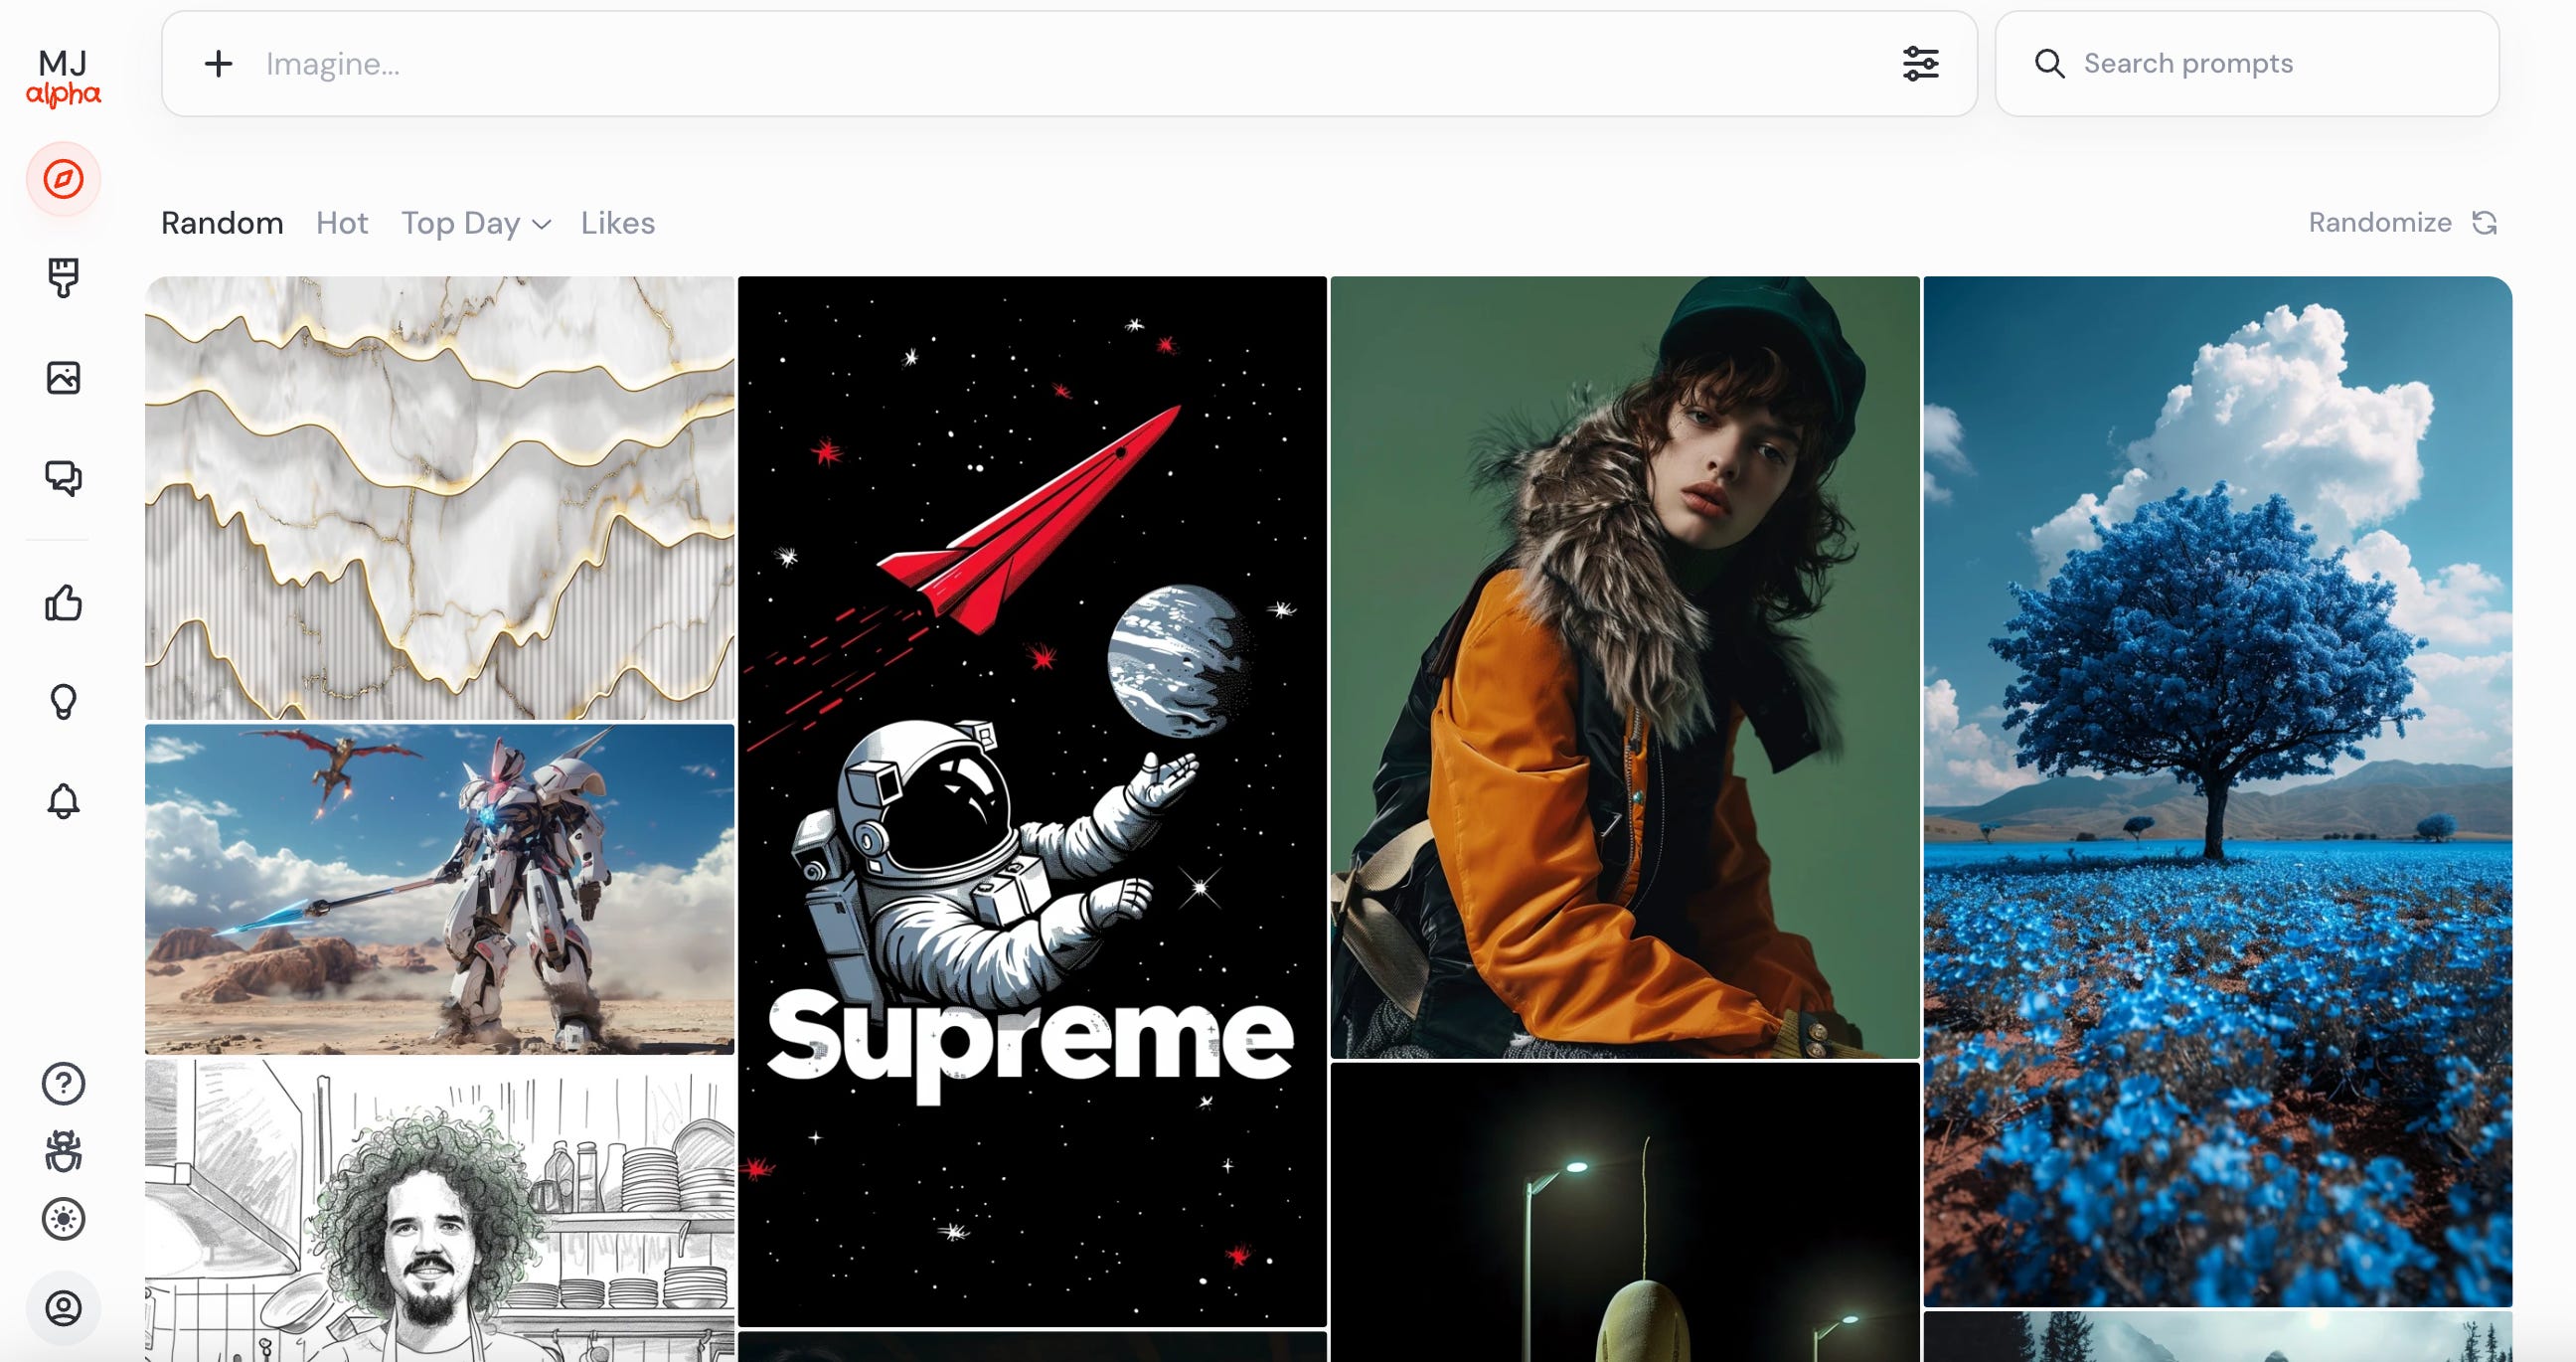Expand the Top Day dropdown
Image resolution: width=2576 pixels, height=1362 pixels.
click(476, 223)
